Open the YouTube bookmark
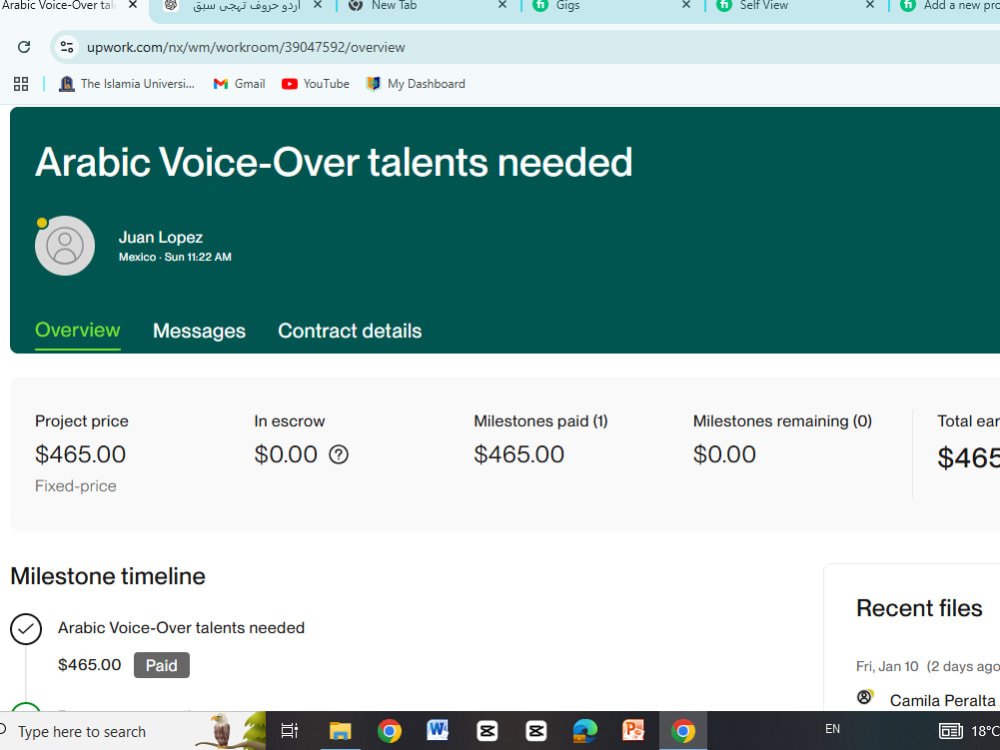The height and width of the screenshot is (750, 1000). tap(316, 84)
